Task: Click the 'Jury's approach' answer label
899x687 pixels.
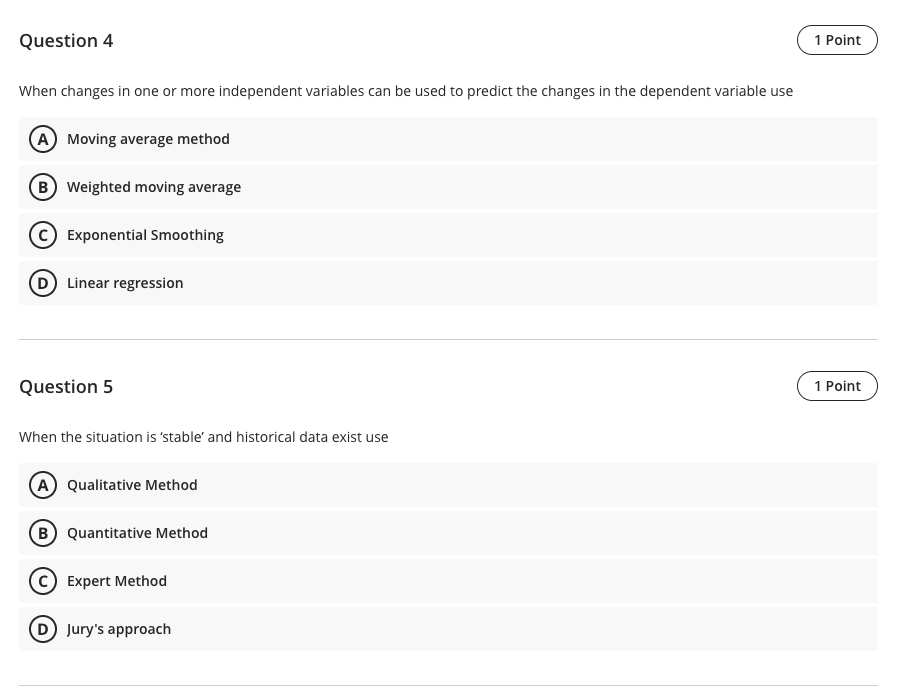Action: 119,629
